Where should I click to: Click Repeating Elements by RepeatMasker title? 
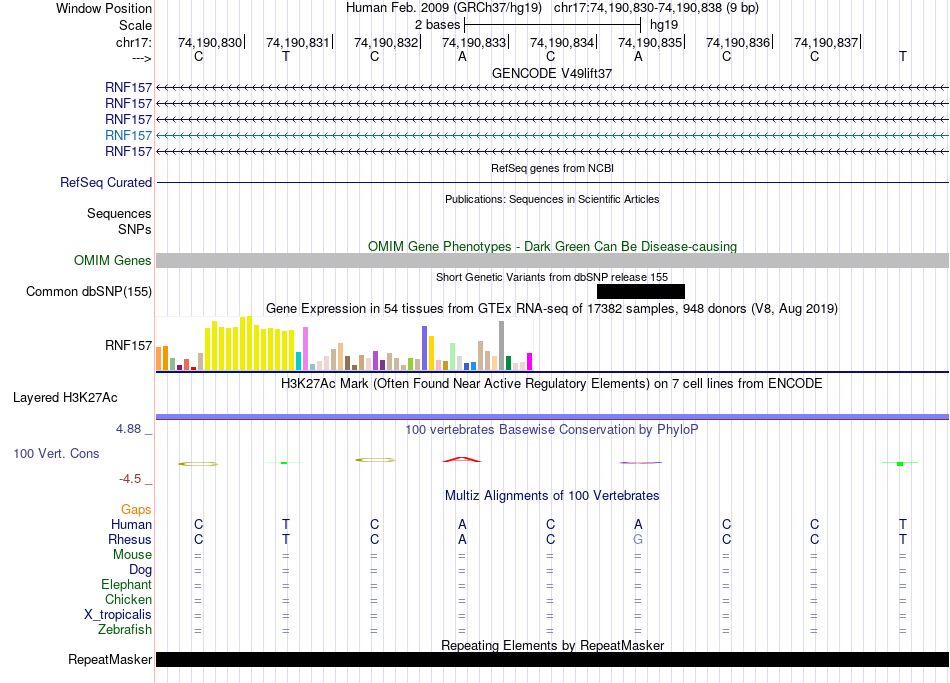click(x=552, y=645)
